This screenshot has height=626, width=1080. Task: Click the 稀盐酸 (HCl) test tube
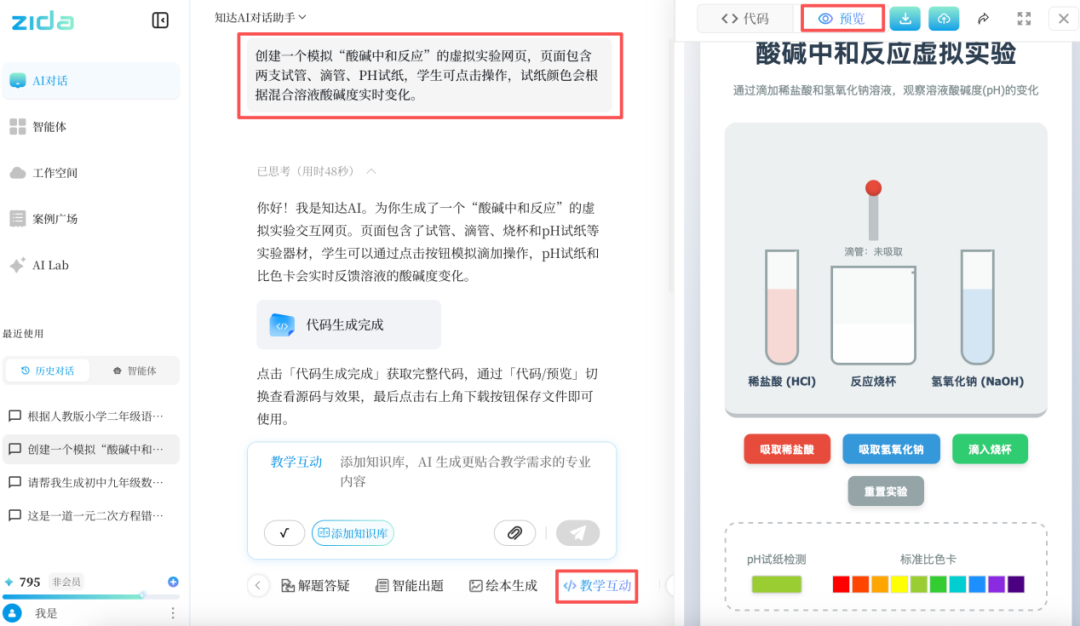pos(782,306)
